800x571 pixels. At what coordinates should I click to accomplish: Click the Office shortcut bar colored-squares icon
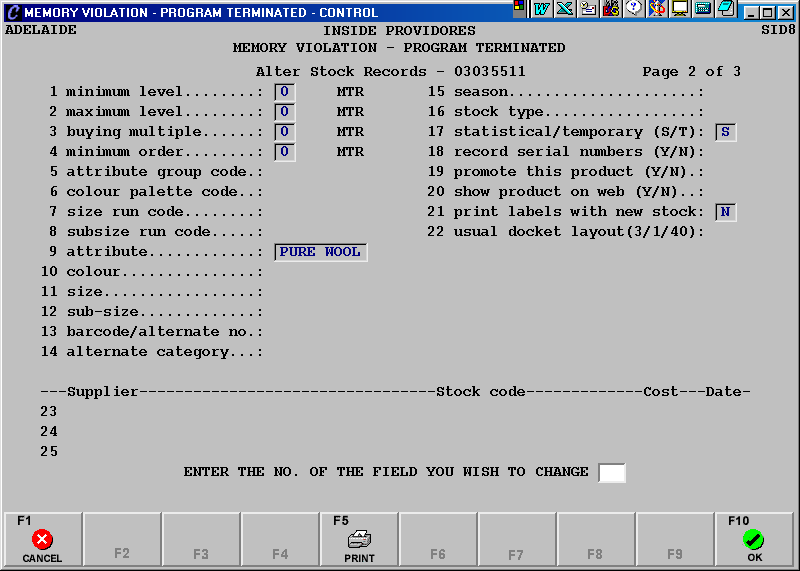[519, 9]
